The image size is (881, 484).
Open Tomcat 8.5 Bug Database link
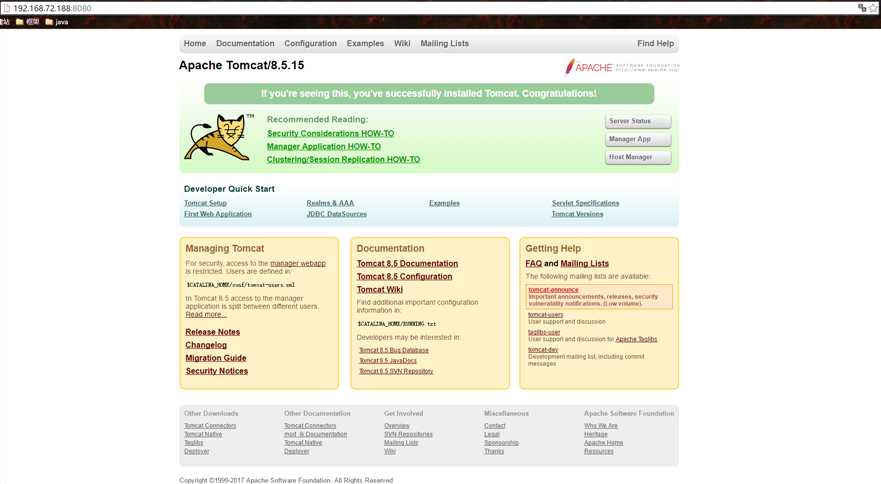coord(394,350)
